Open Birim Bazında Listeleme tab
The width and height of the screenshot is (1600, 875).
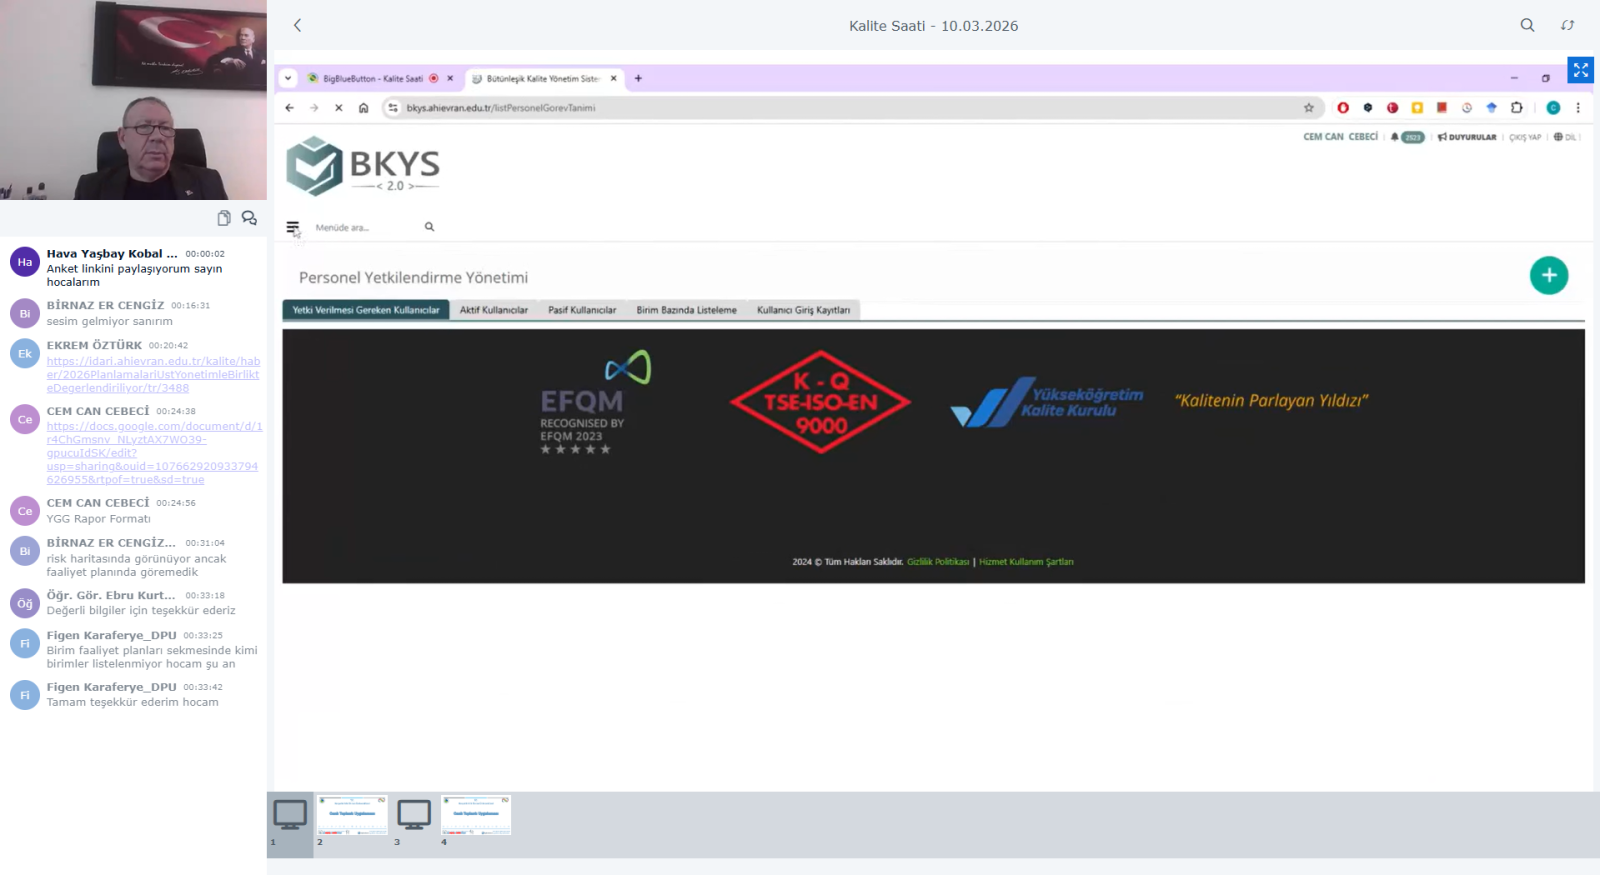coord(686,310)
